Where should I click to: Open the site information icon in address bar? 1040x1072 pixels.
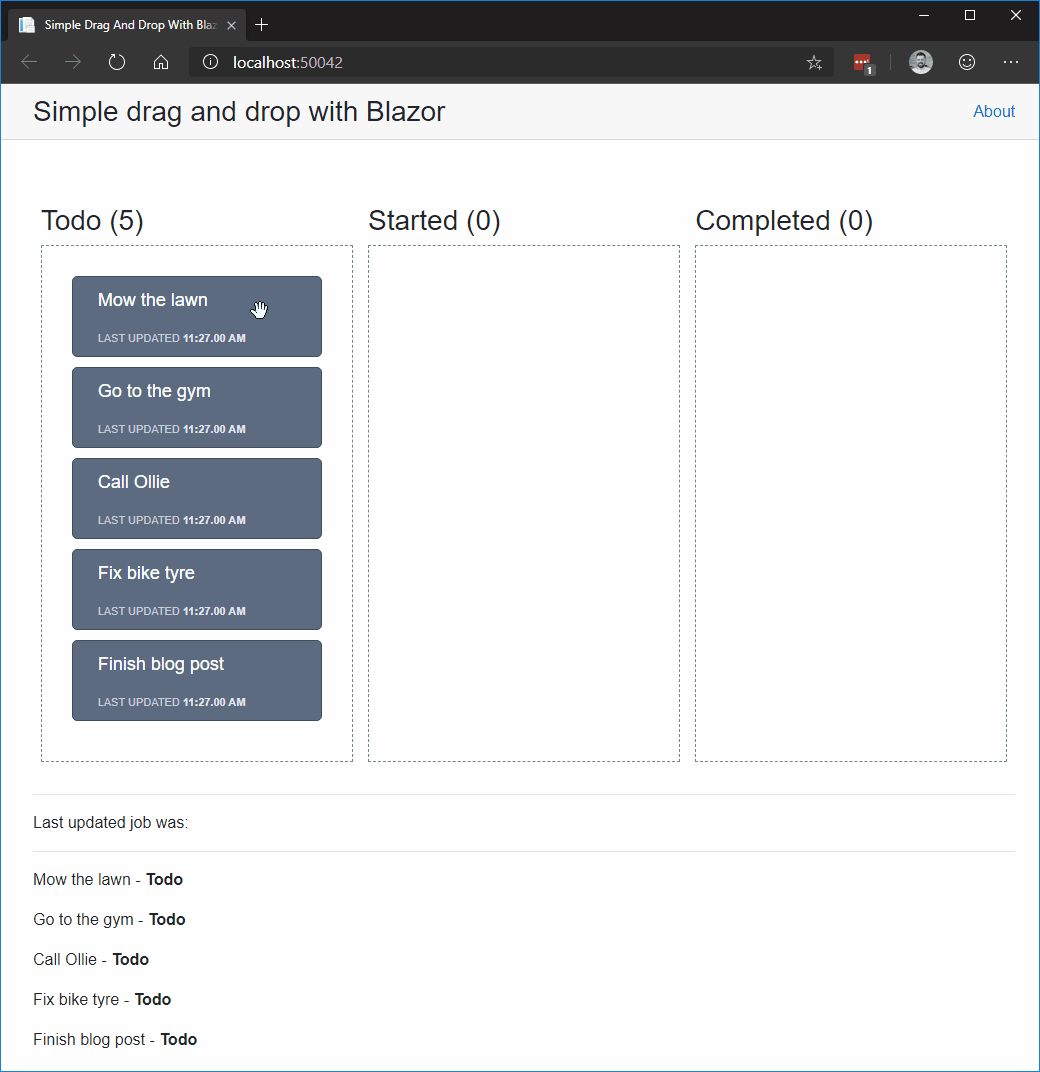(x=210, y=61)
